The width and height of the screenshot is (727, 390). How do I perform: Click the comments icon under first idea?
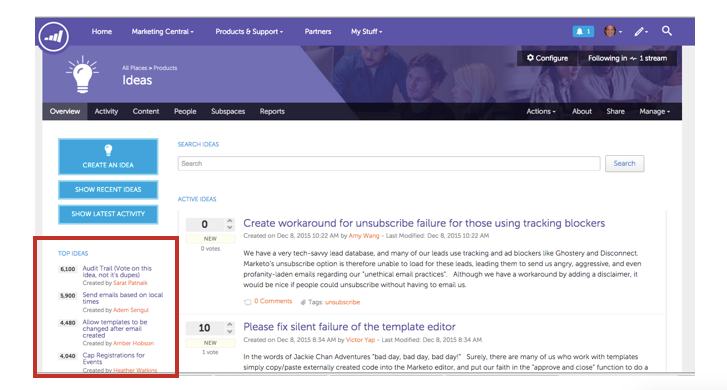[x=248, y=302]
